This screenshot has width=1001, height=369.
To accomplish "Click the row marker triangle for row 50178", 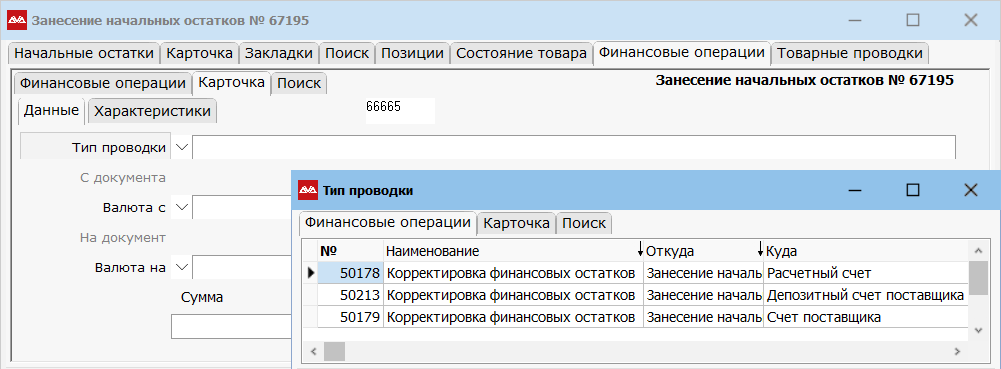I will point(311,273).
